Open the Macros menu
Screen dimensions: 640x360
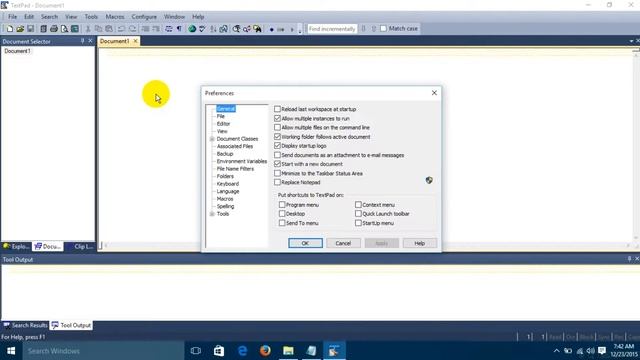(x=115, y=17)
